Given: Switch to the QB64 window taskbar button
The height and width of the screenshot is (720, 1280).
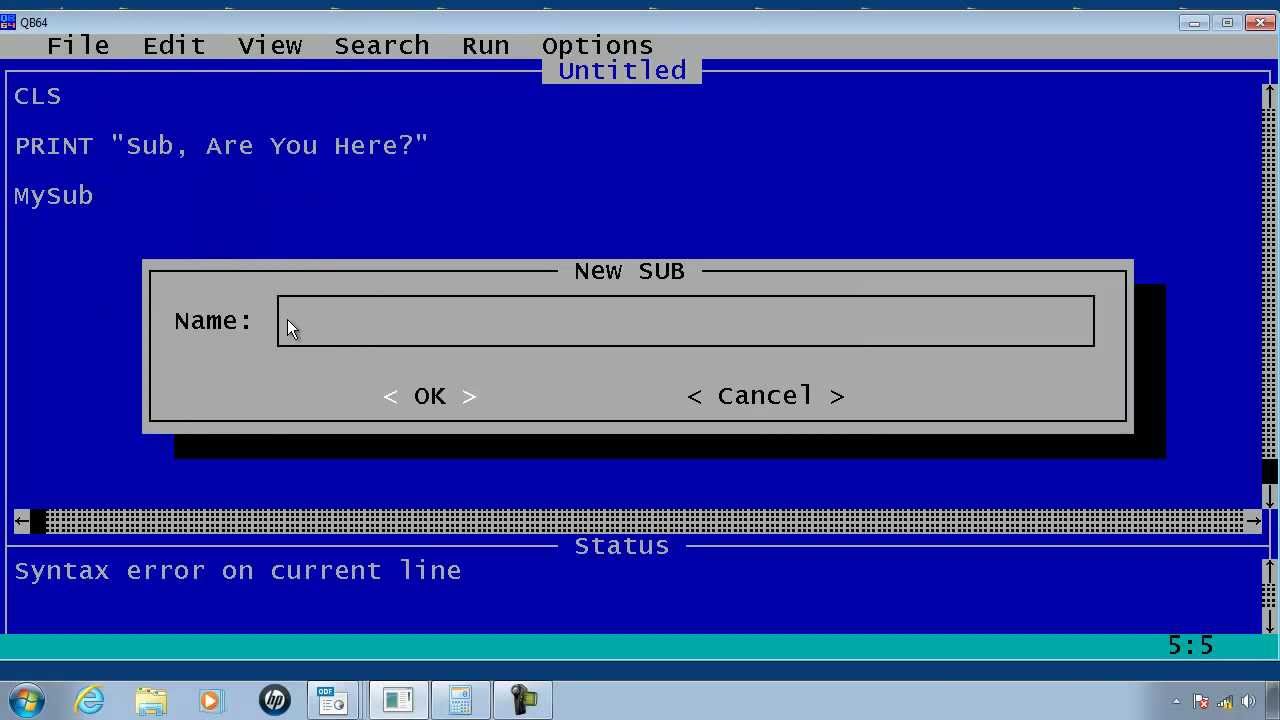Looking at the screenshot, I should [x=398, y=700].
